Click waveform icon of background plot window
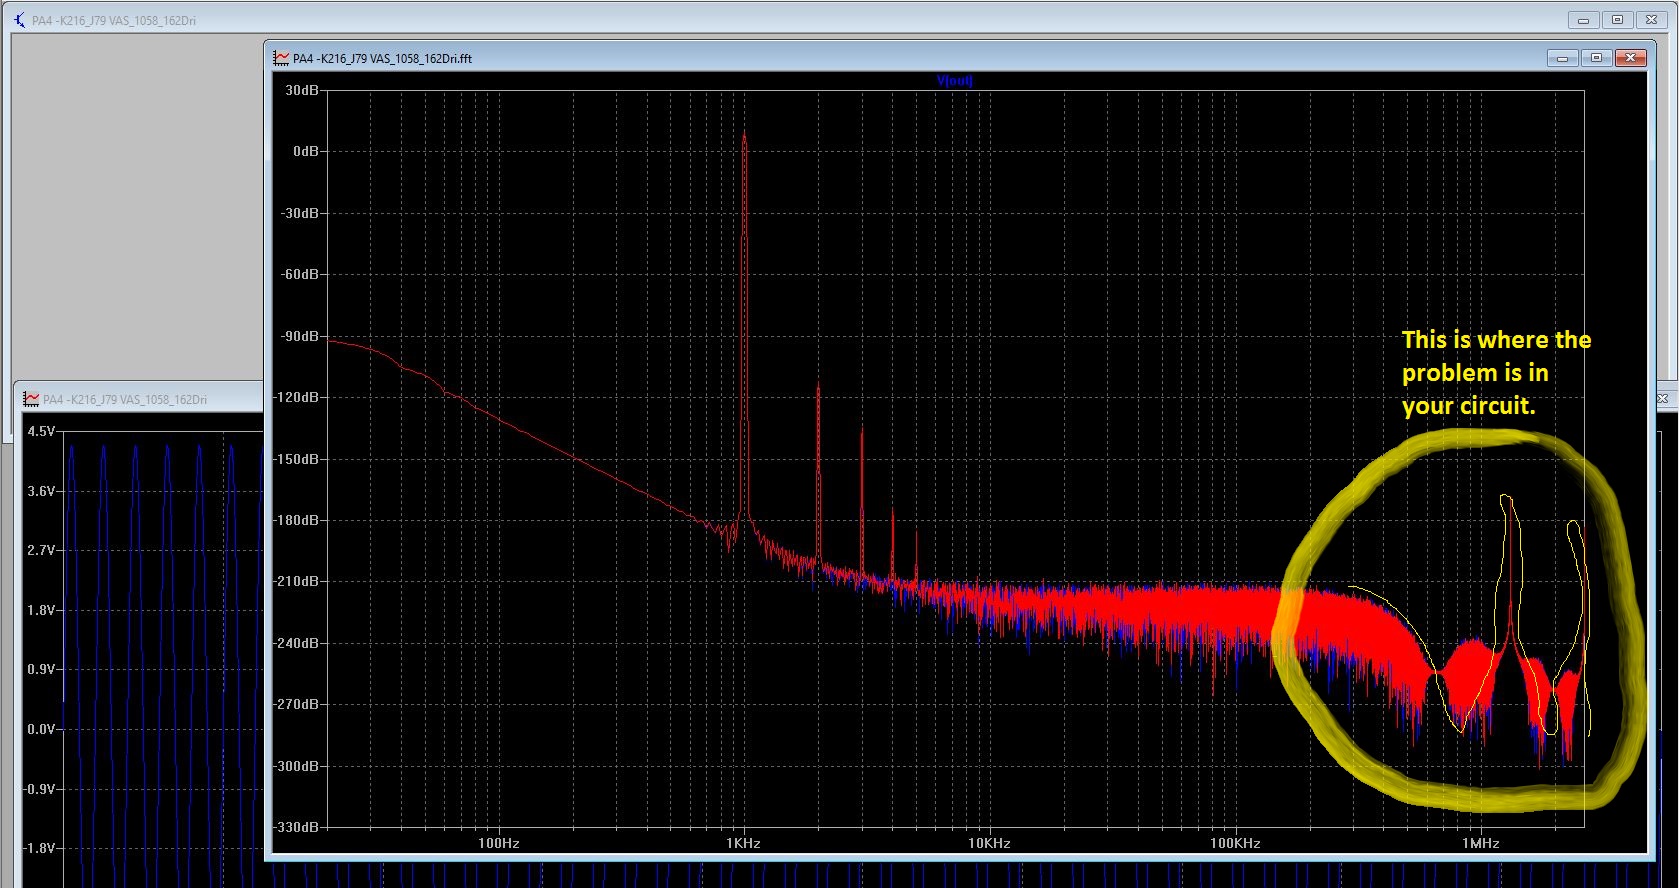This screenshot has height=888, width=1680. [32, 399]
